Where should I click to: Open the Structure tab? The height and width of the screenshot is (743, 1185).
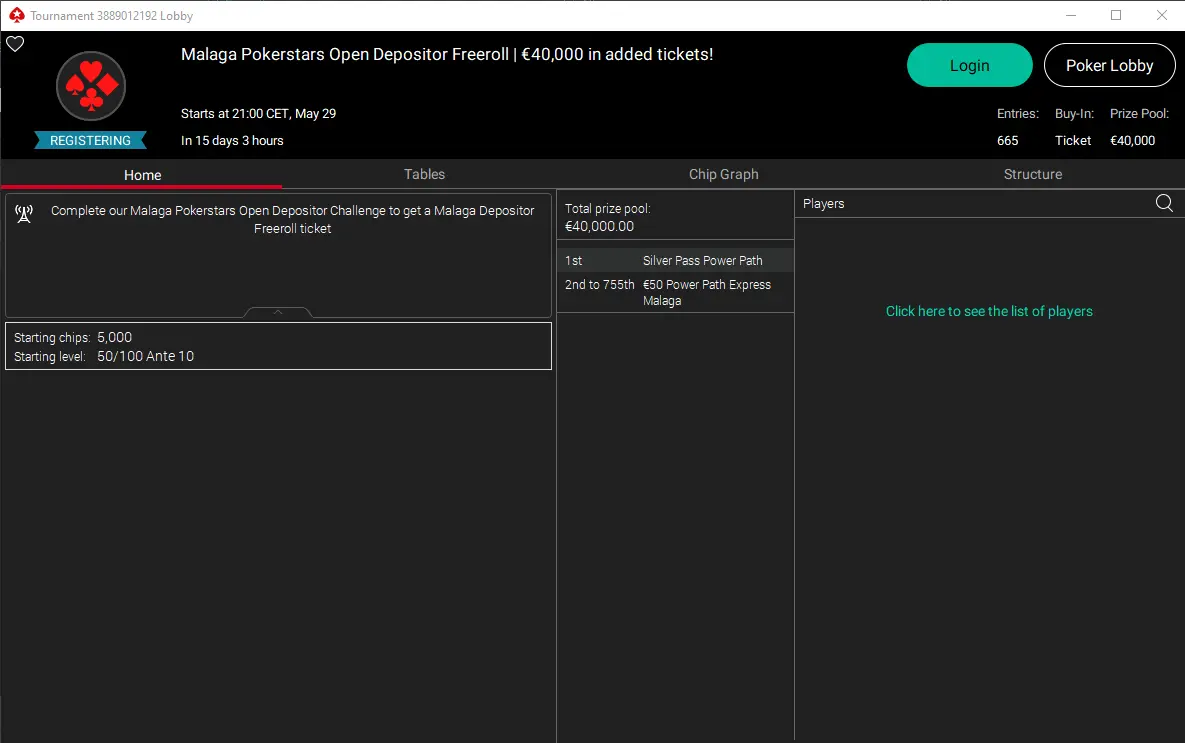pyautogui.click(x=1032, y=174)
